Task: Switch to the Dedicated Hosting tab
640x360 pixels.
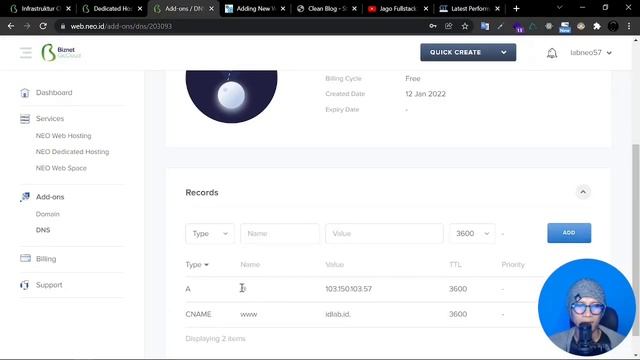Action: (112, 9)
